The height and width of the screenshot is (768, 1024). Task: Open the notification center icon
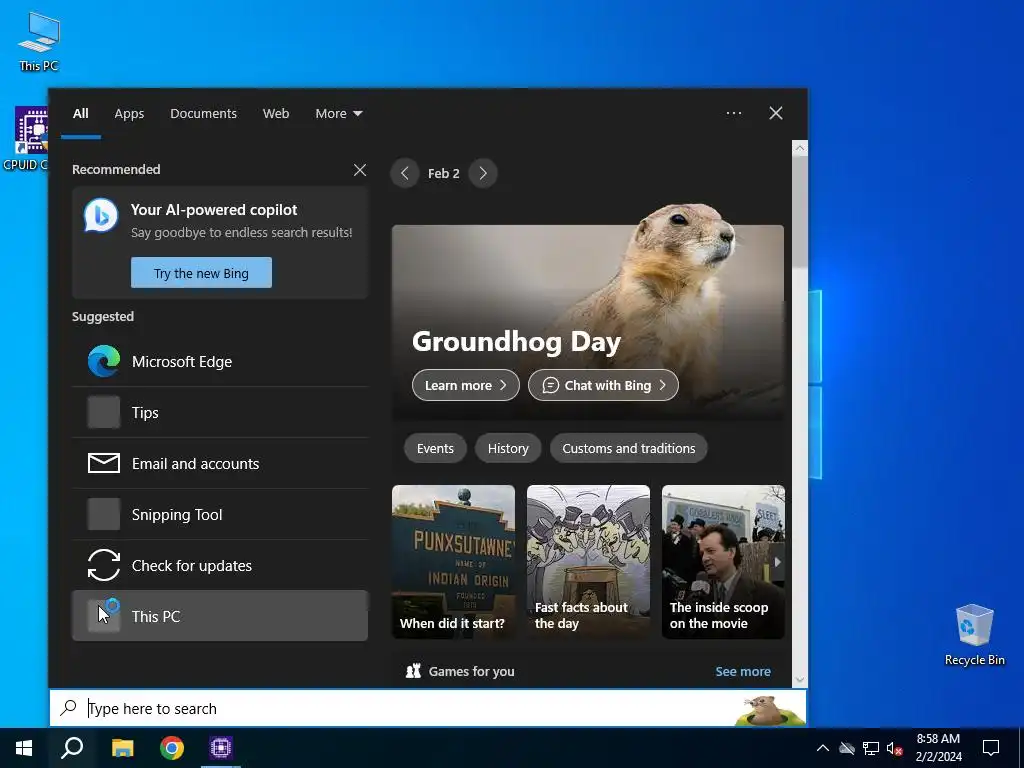[991, 748]
